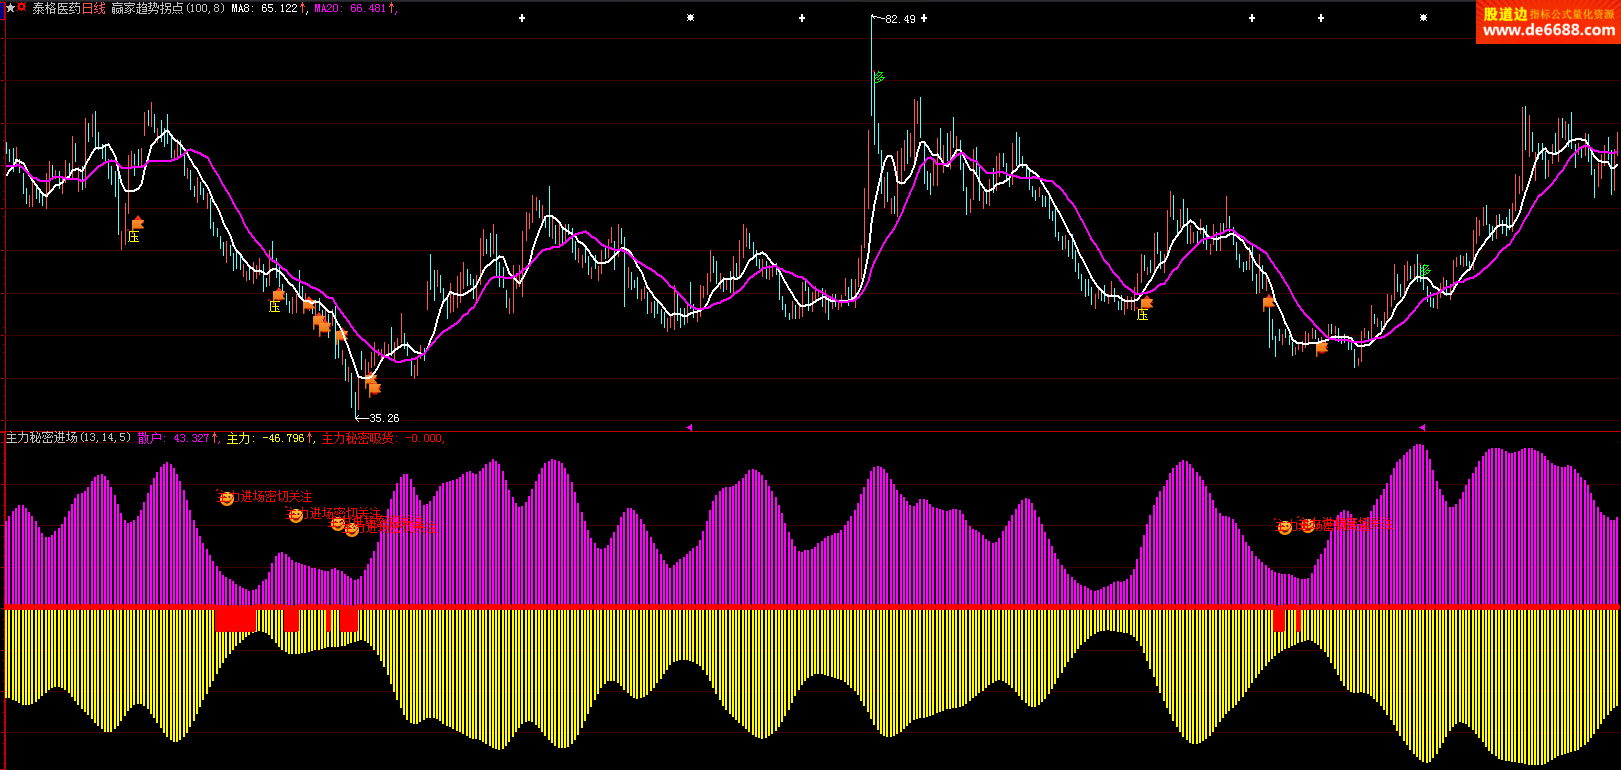
Task: Visit the www.de6688.com link
Action: coord(1548,30)
